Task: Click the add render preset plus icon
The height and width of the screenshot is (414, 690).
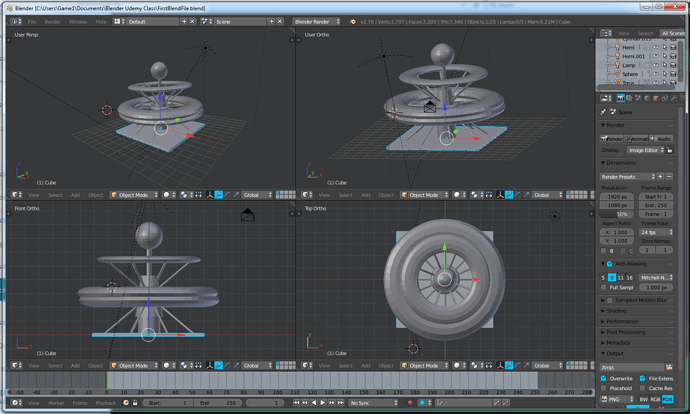Action: pos(660,176)
